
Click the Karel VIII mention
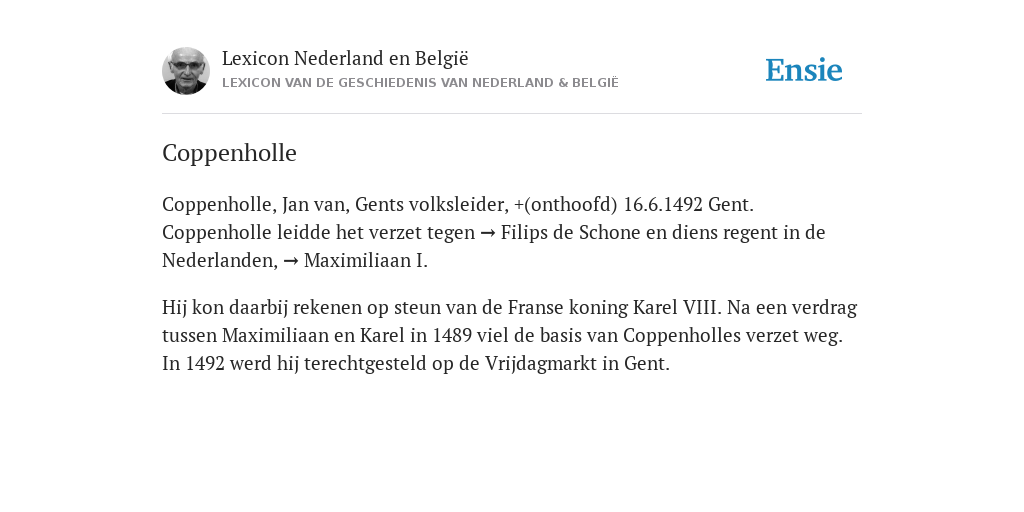tap(677, 307)
